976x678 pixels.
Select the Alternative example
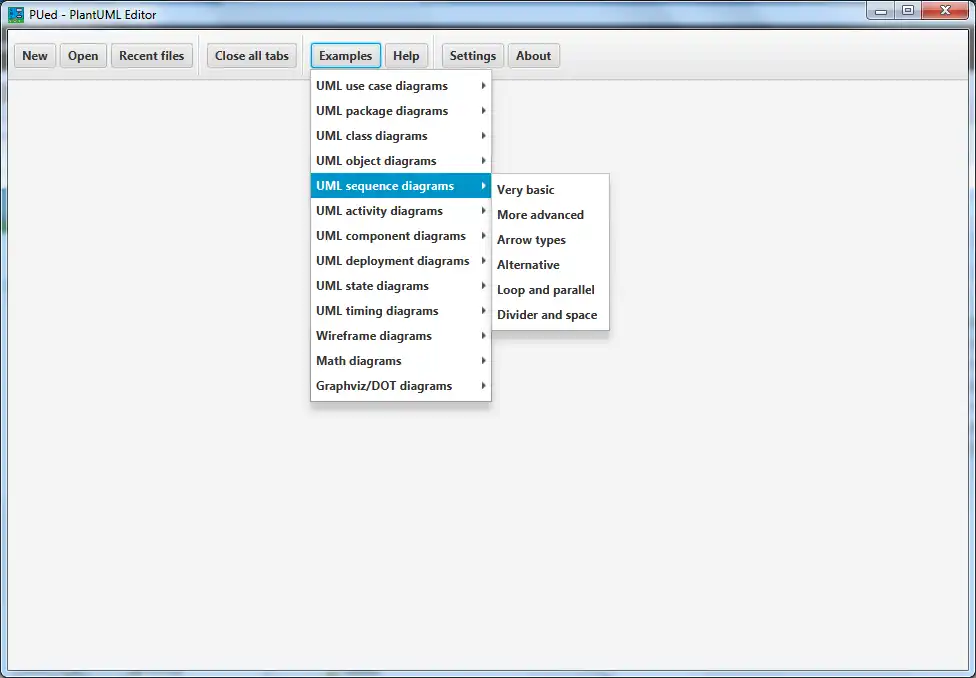tap(550, 265)
